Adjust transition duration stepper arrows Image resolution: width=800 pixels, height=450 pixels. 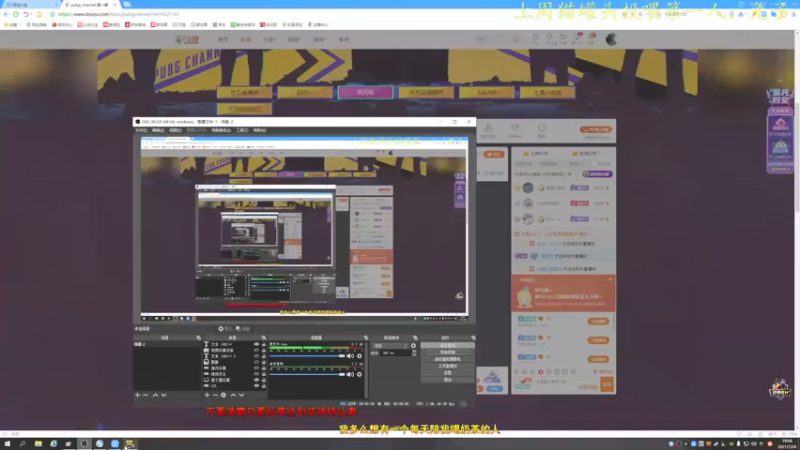tap(414, 353)
